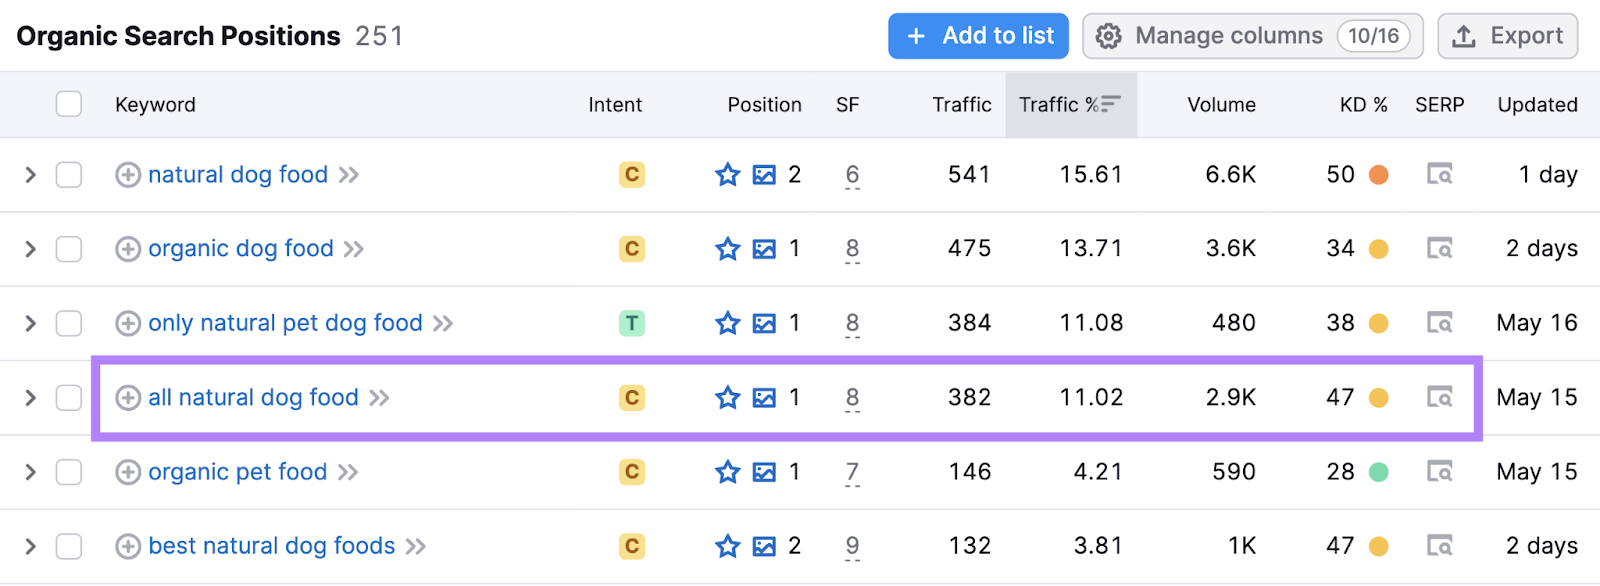Open SERP view icon for organic dog food
This screenshot has height=586, width=1600.
coord(1440,249)
